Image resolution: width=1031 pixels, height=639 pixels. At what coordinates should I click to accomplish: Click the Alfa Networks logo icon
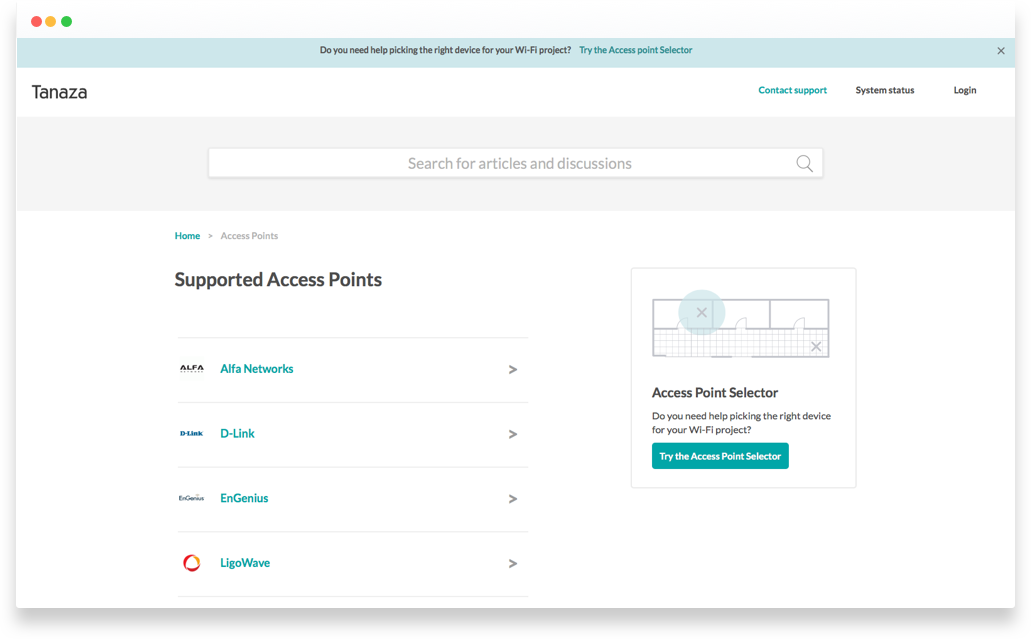click(191, 369)
